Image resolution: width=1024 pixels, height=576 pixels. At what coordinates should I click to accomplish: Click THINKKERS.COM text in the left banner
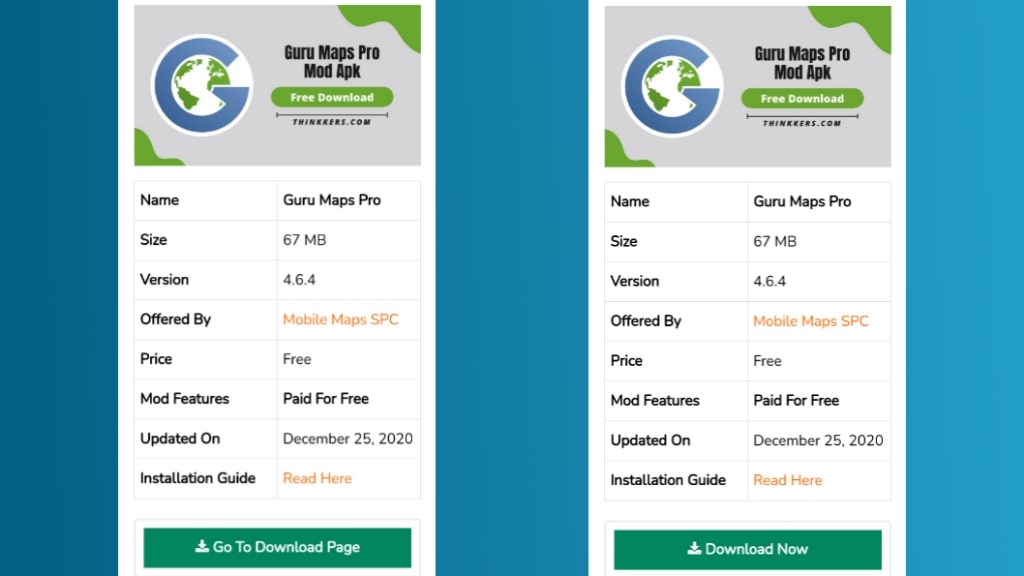(x=331, y=122)
